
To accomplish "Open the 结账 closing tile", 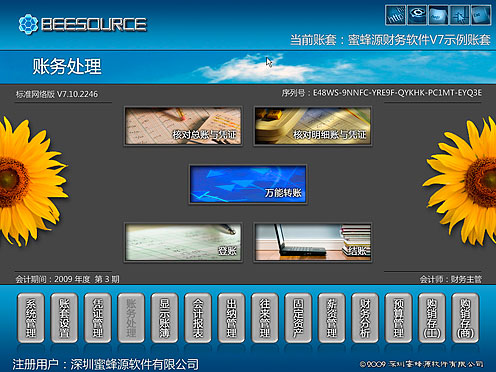I will point(312,242).
